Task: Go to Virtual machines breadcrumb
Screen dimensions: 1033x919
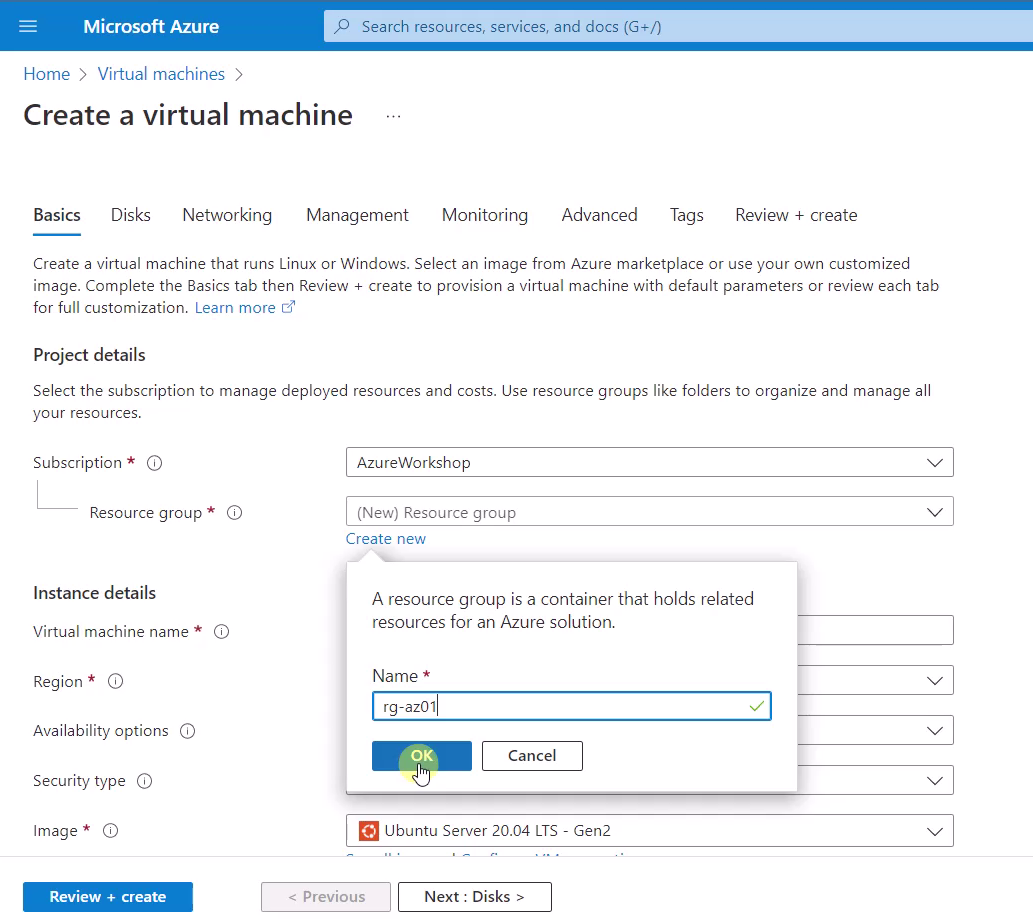Action: pos(161,74)
